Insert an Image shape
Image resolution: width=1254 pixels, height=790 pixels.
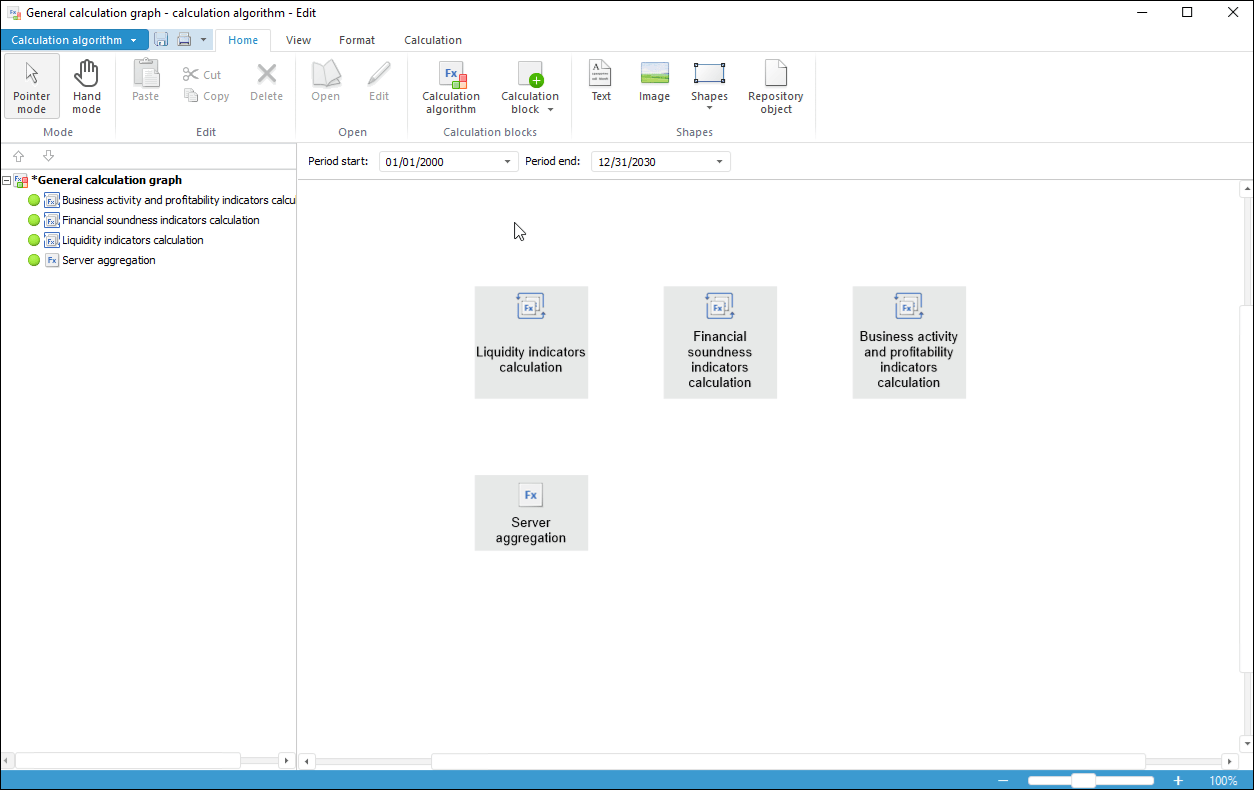pos(654,81)
